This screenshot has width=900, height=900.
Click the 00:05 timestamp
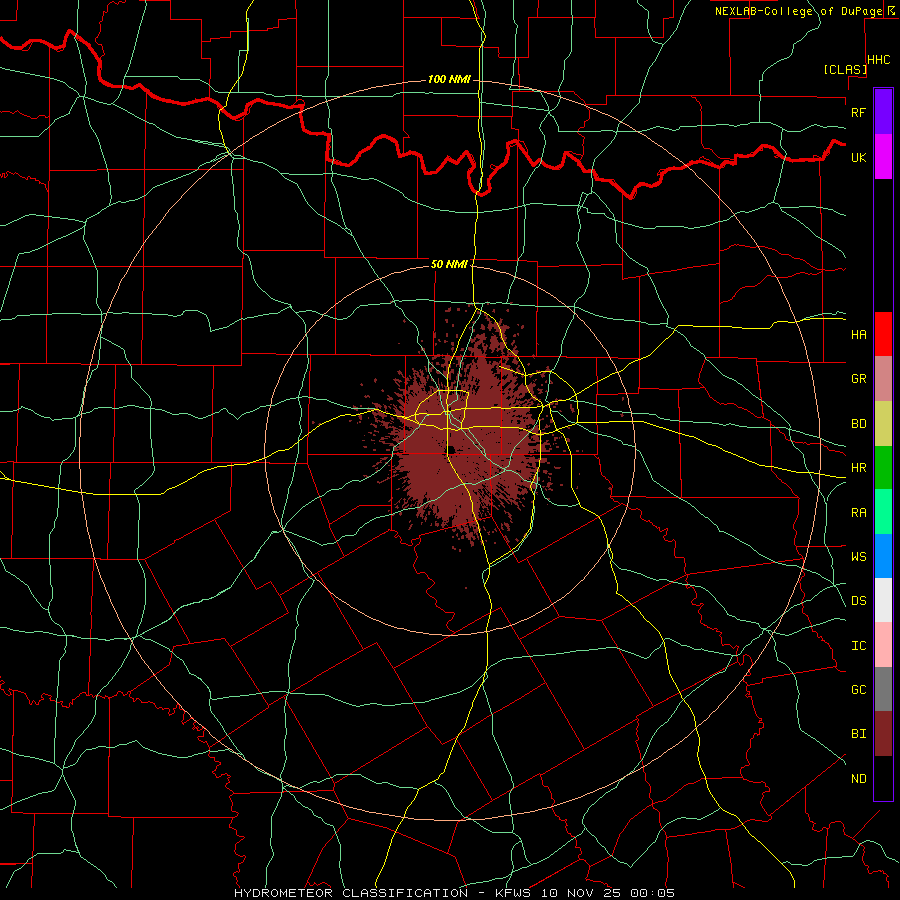tap(652, 893)
